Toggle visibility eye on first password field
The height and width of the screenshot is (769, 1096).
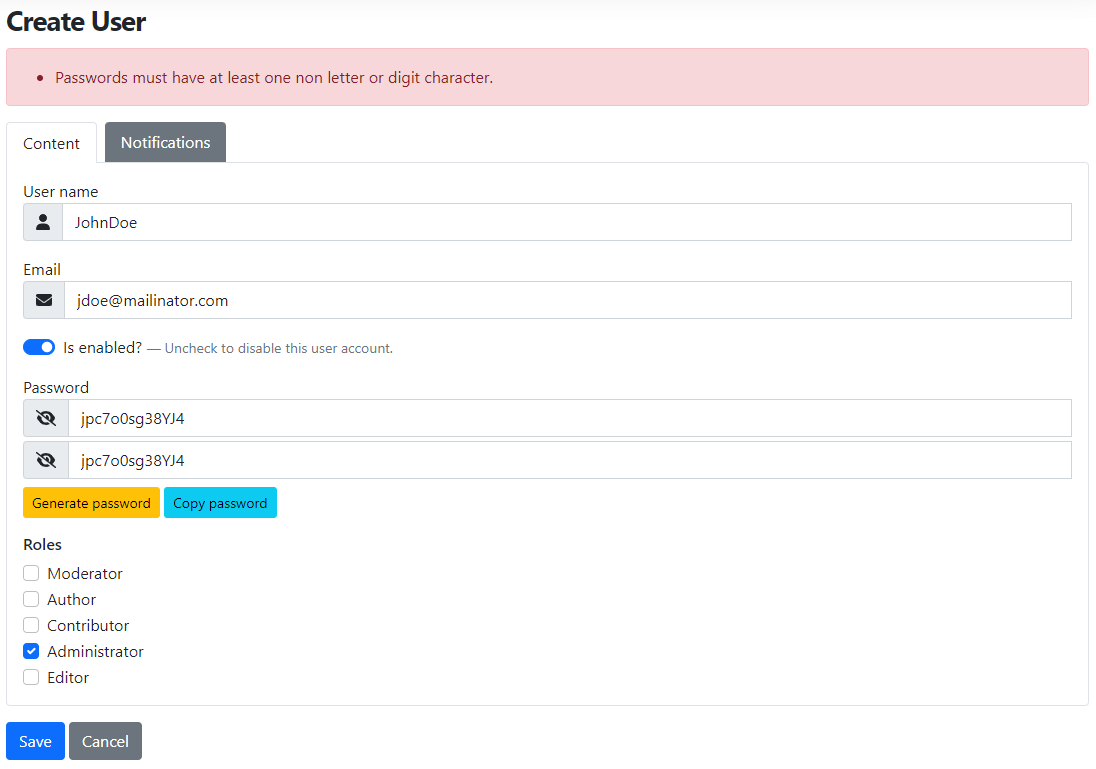point(46,418)
